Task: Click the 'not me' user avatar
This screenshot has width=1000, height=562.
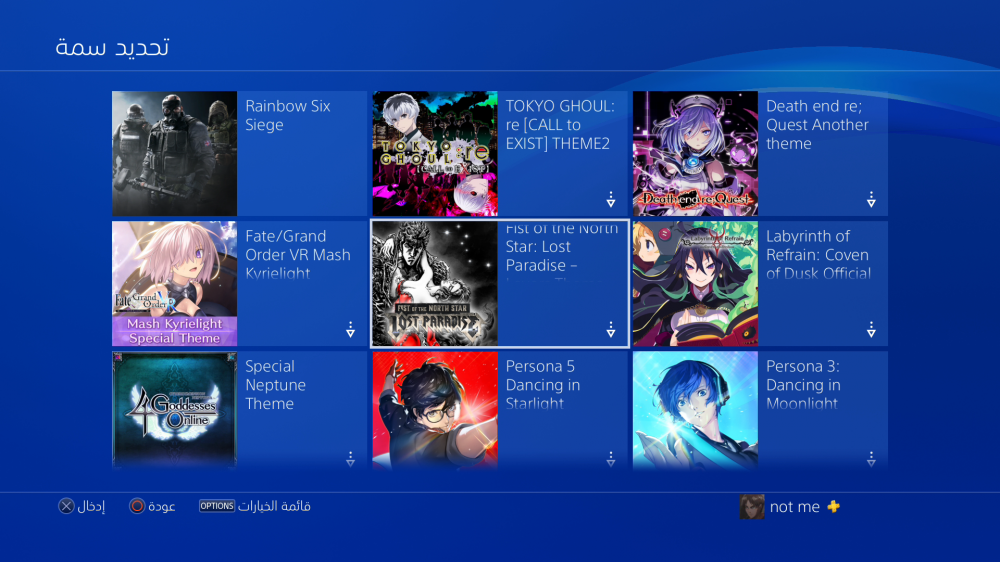Action: coord(752,507)
